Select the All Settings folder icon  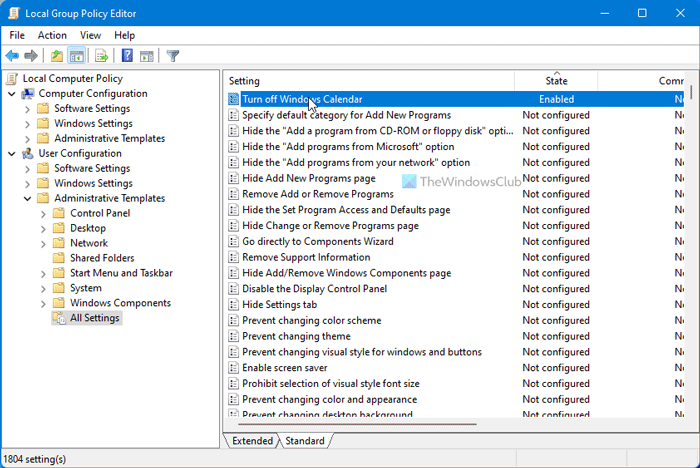click(x=58, y=318)
